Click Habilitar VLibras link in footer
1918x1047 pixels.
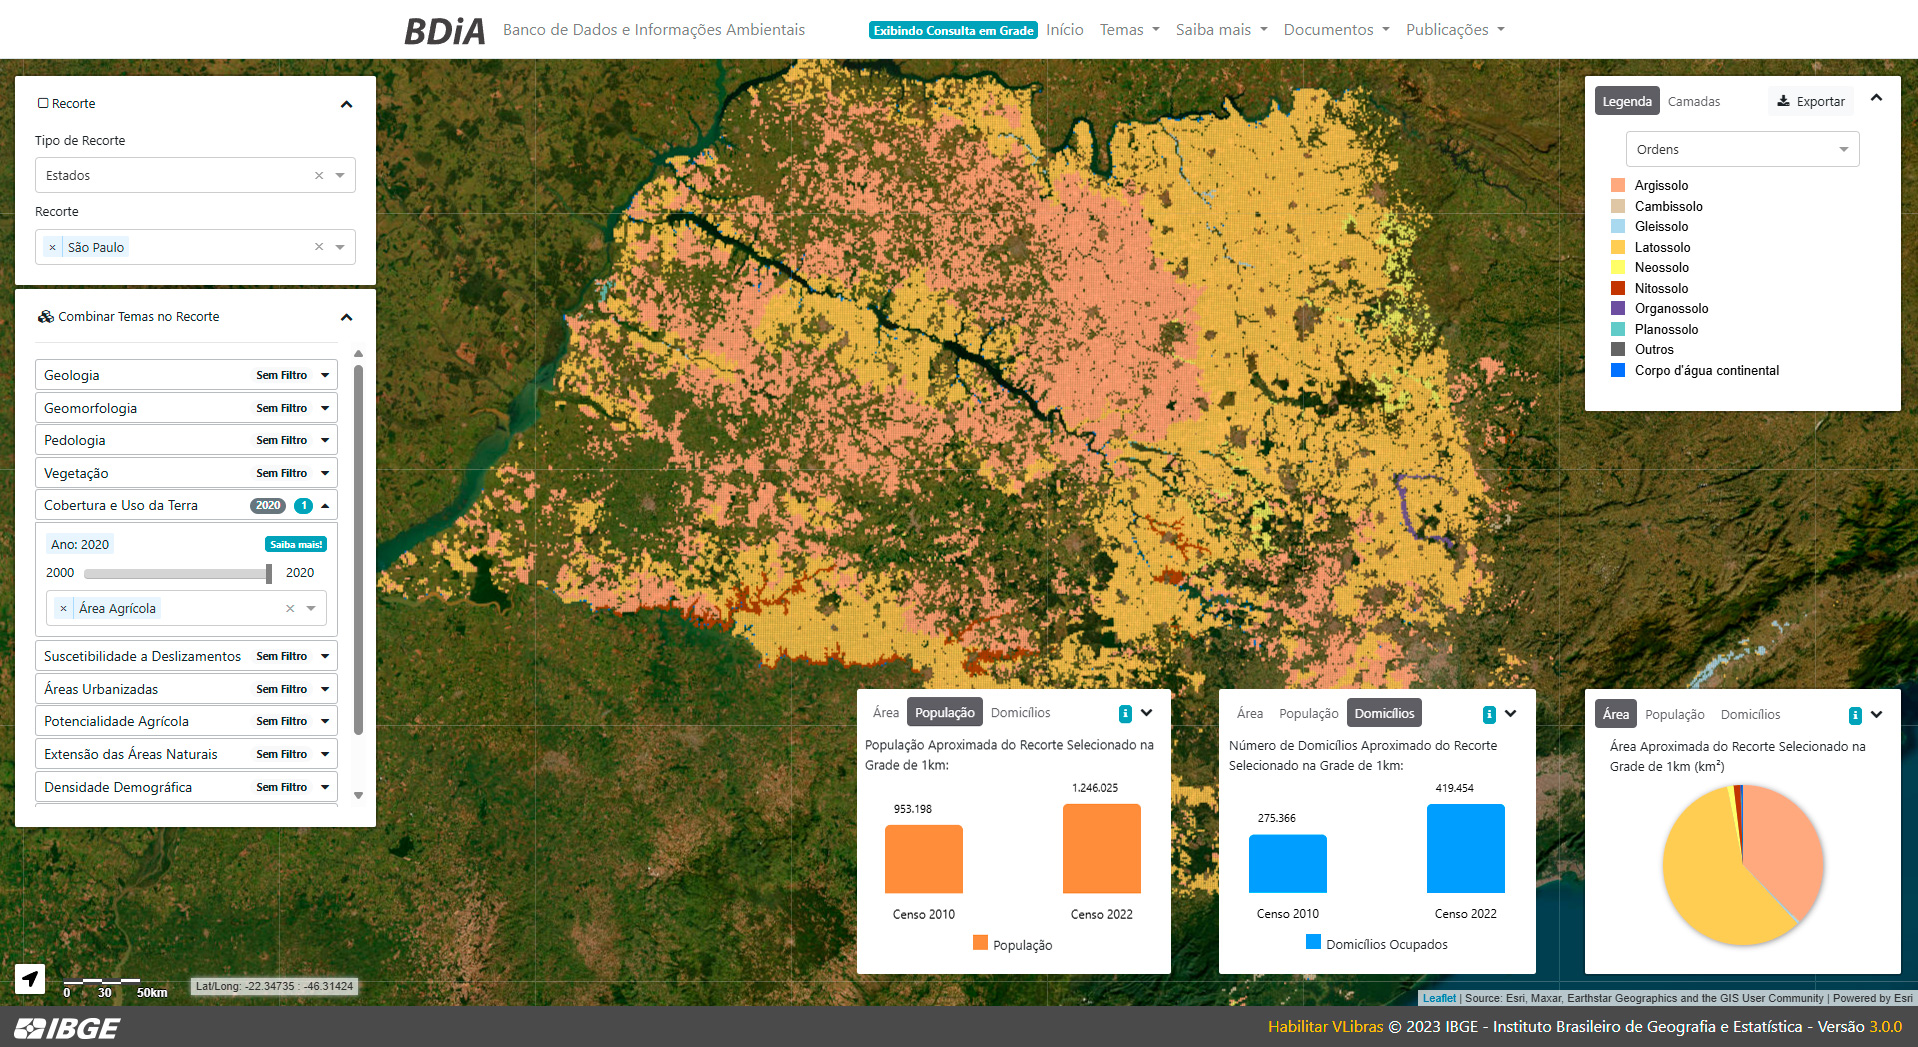click(1325, 1027)
